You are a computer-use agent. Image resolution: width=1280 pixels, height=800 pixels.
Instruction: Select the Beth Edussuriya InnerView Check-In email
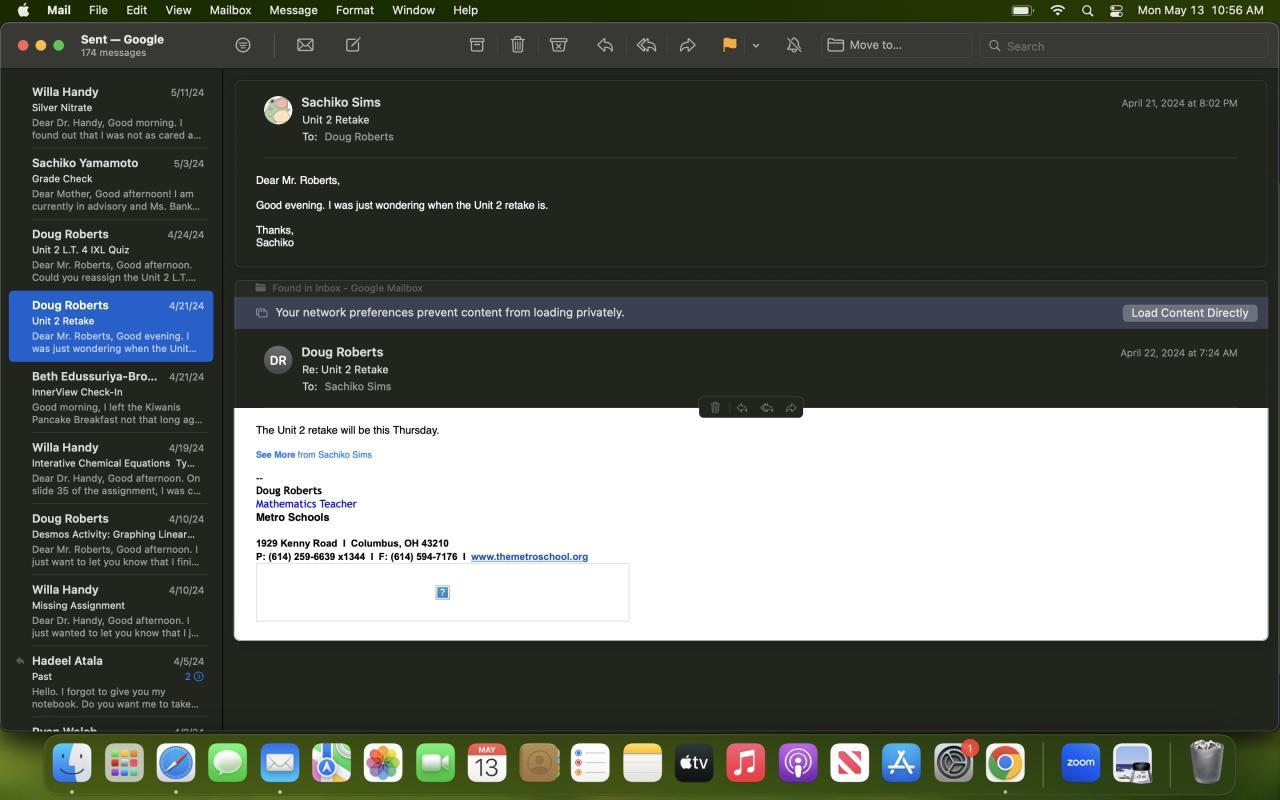point(111,398)
